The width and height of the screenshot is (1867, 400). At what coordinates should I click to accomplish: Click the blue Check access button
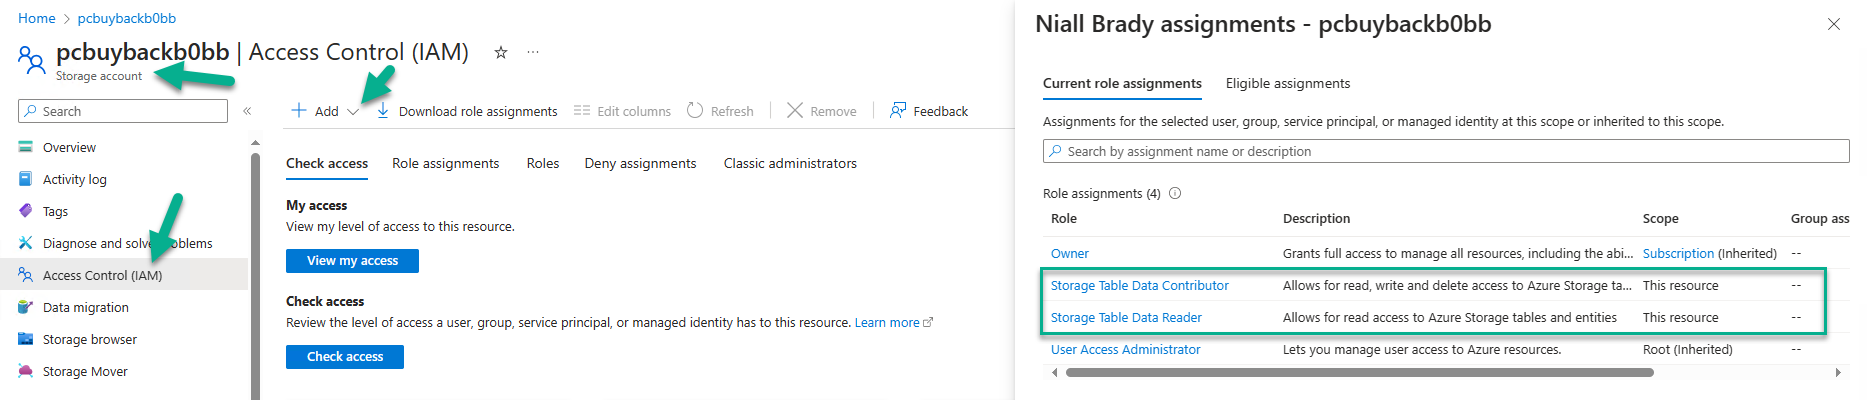point(345,357)
